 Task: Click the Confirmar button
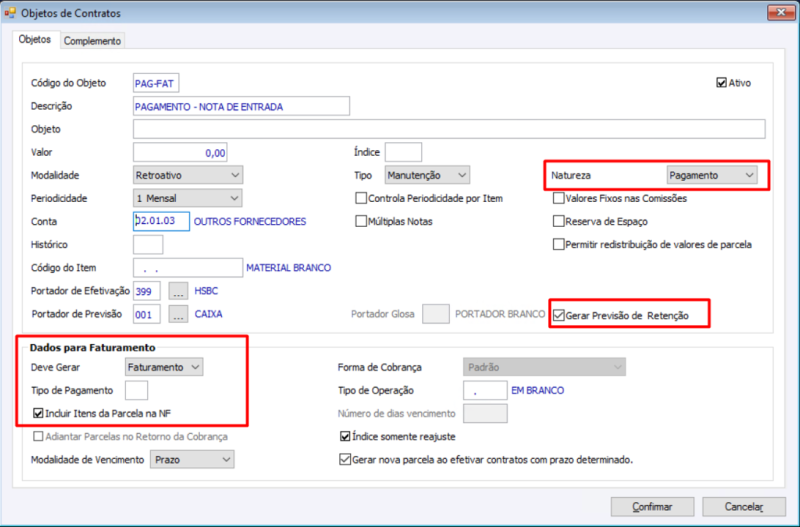coord(652,507)
